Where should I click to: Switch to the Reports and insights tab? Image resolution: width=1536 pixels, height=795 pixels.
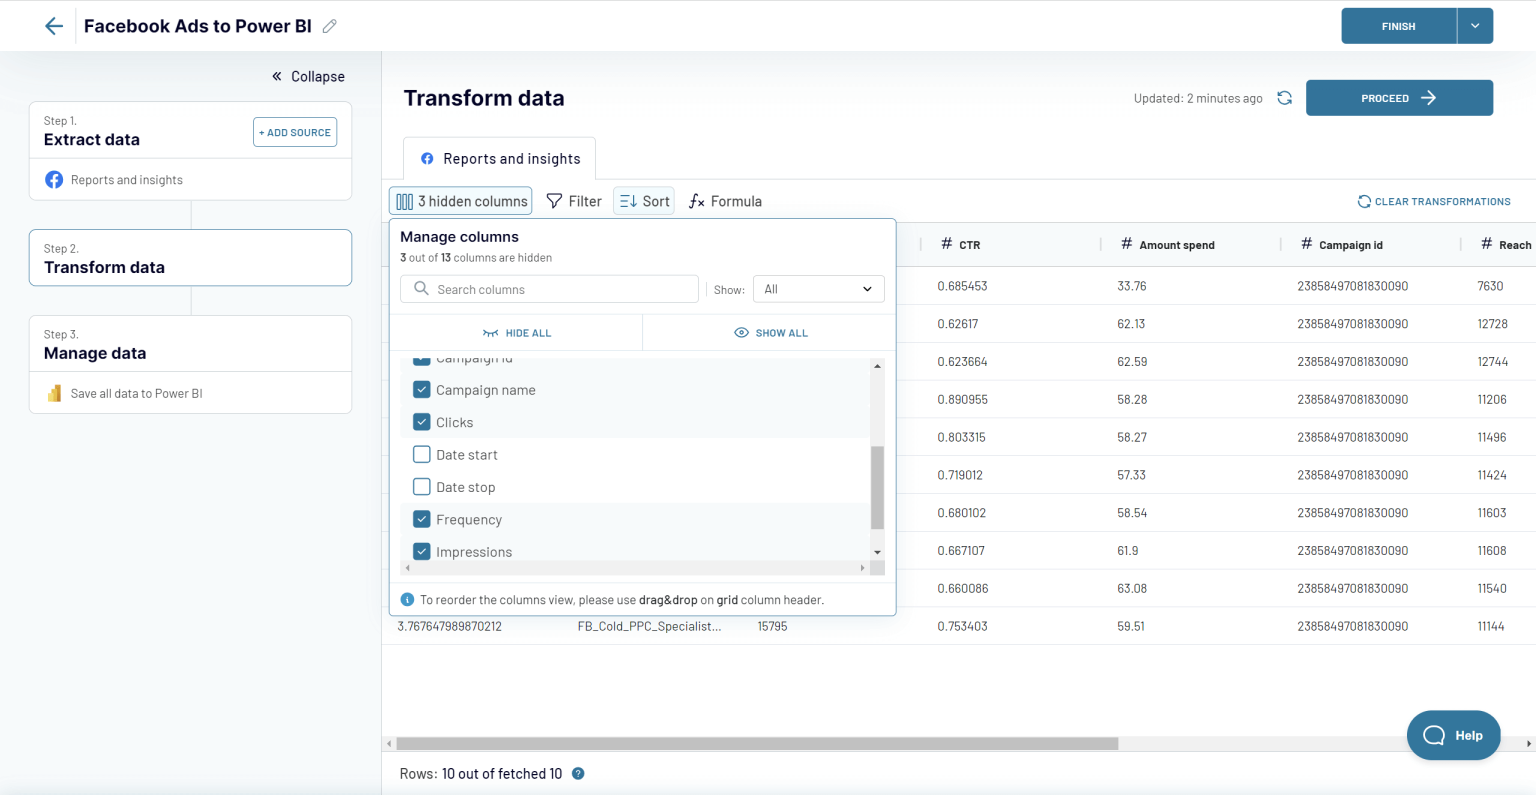[x=499, y=158]
